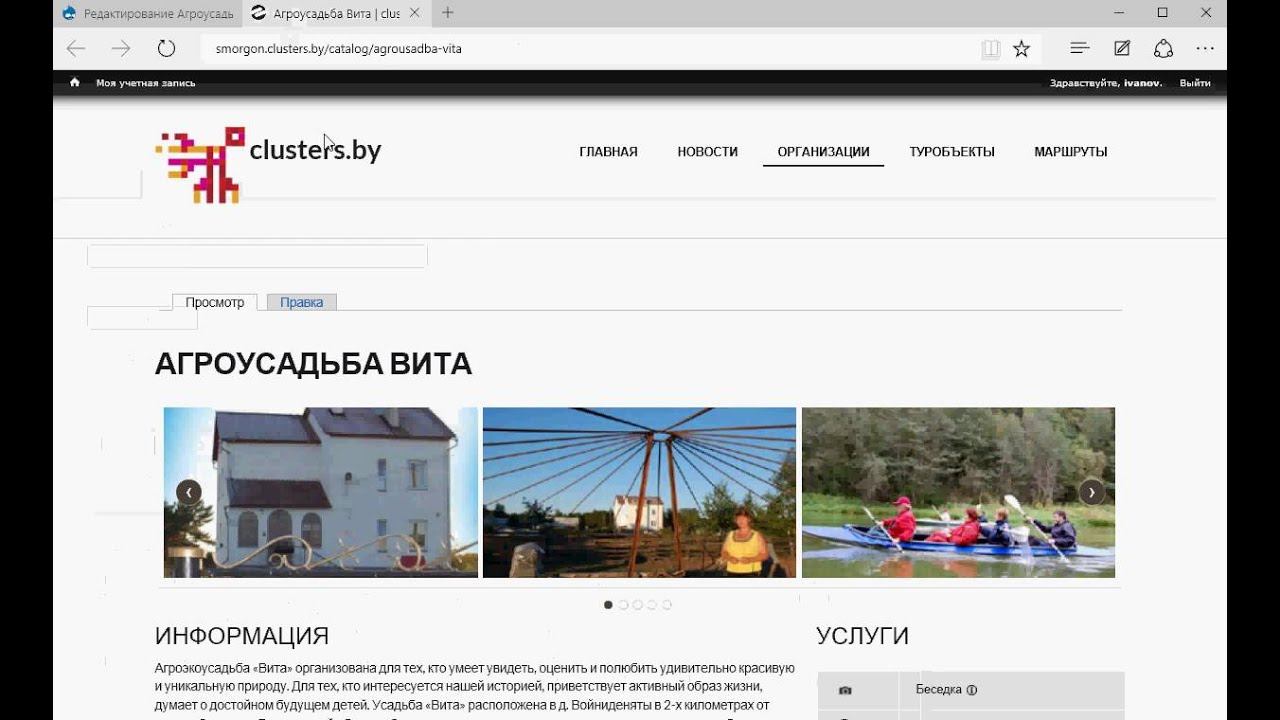Open ОРГАНИЗАЦИИ menu item

tap(823, 152)
